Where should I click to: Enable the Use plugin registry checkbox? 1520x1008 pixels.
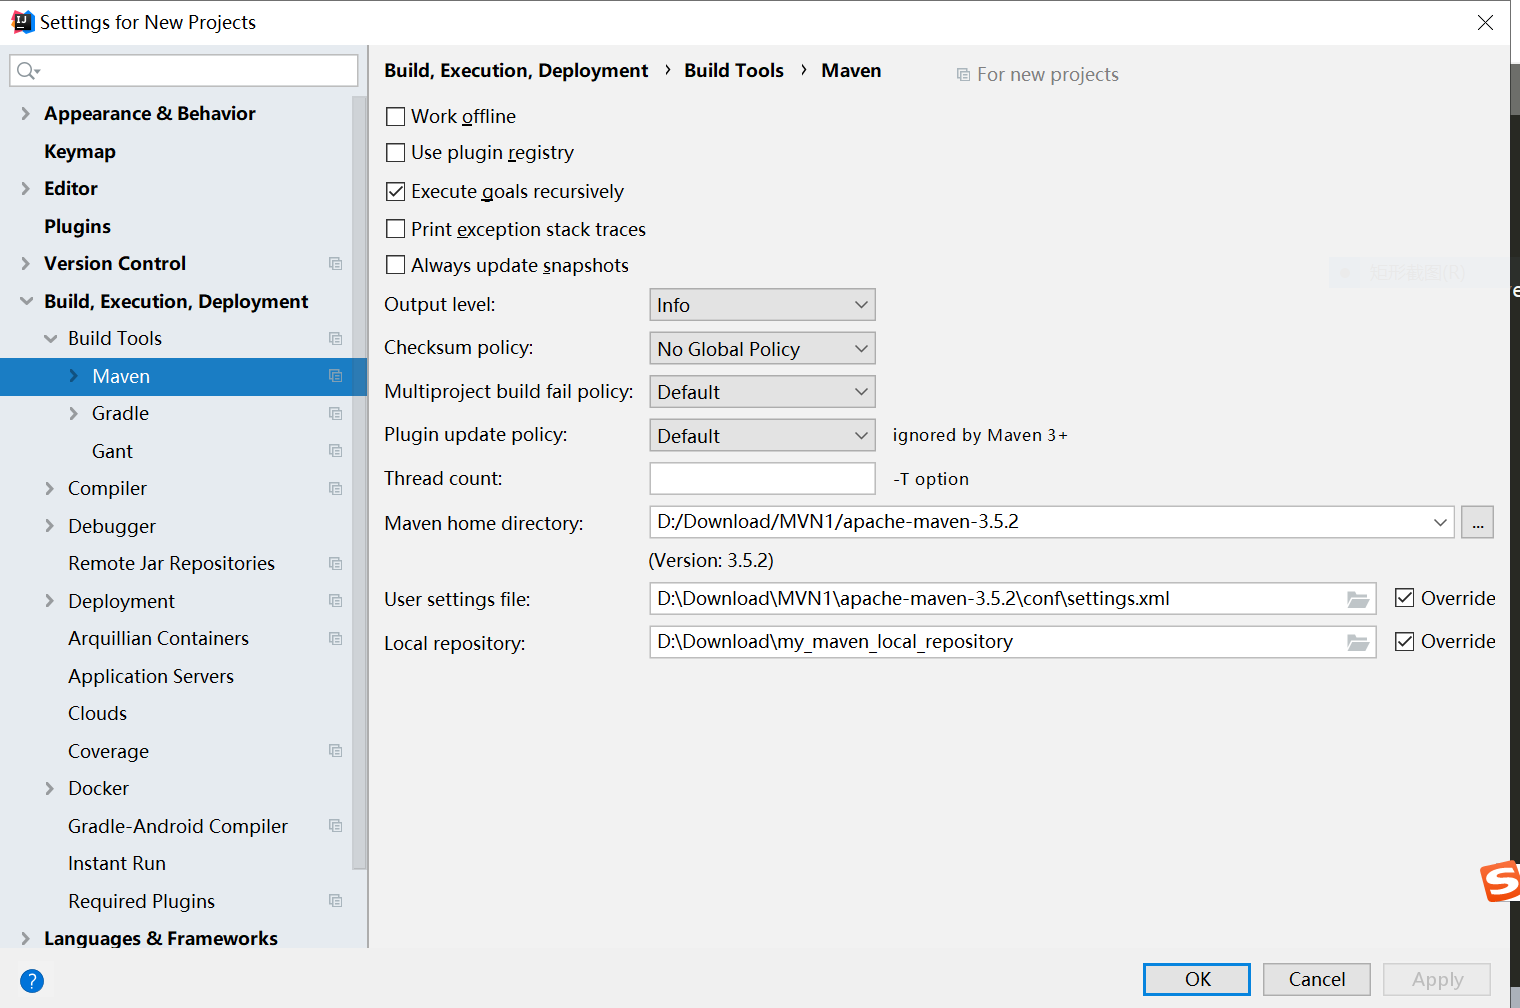(396, 153)
